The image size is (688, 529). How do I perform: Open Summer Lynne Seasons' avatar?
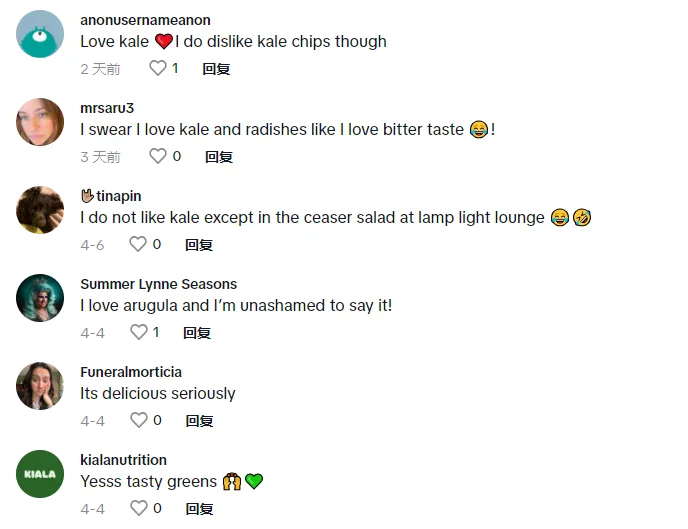(x=40, y=298)
